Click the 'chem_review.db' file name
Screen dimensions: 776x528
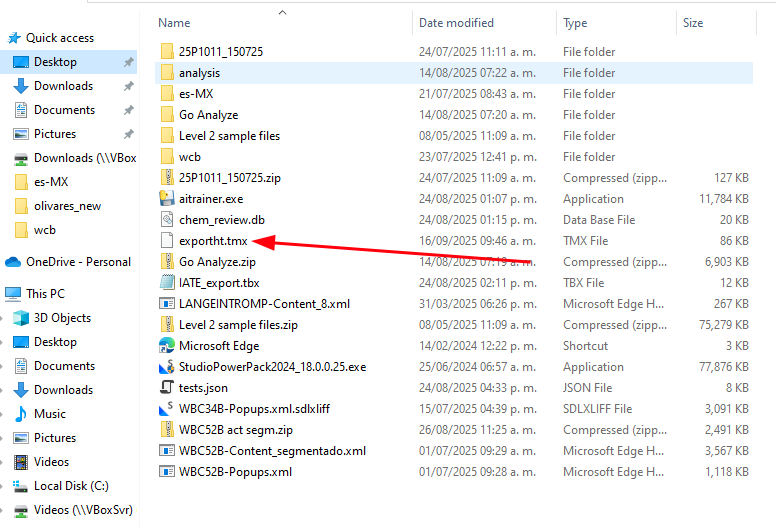click(x=222, y=220)
